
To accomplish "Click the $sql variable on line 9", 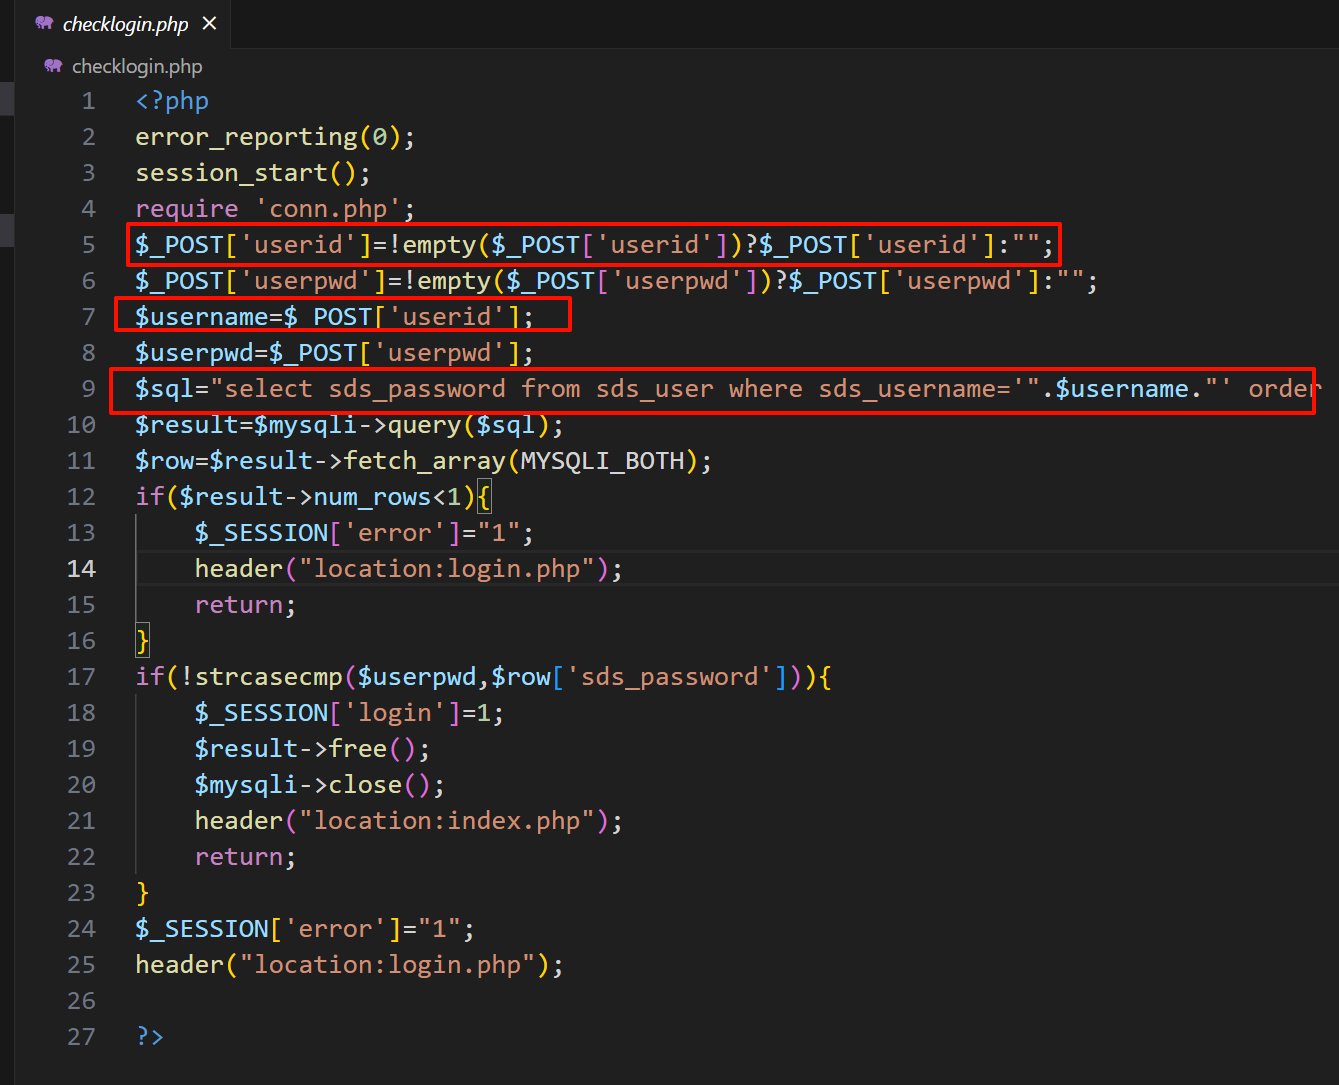I will (165, 389).
